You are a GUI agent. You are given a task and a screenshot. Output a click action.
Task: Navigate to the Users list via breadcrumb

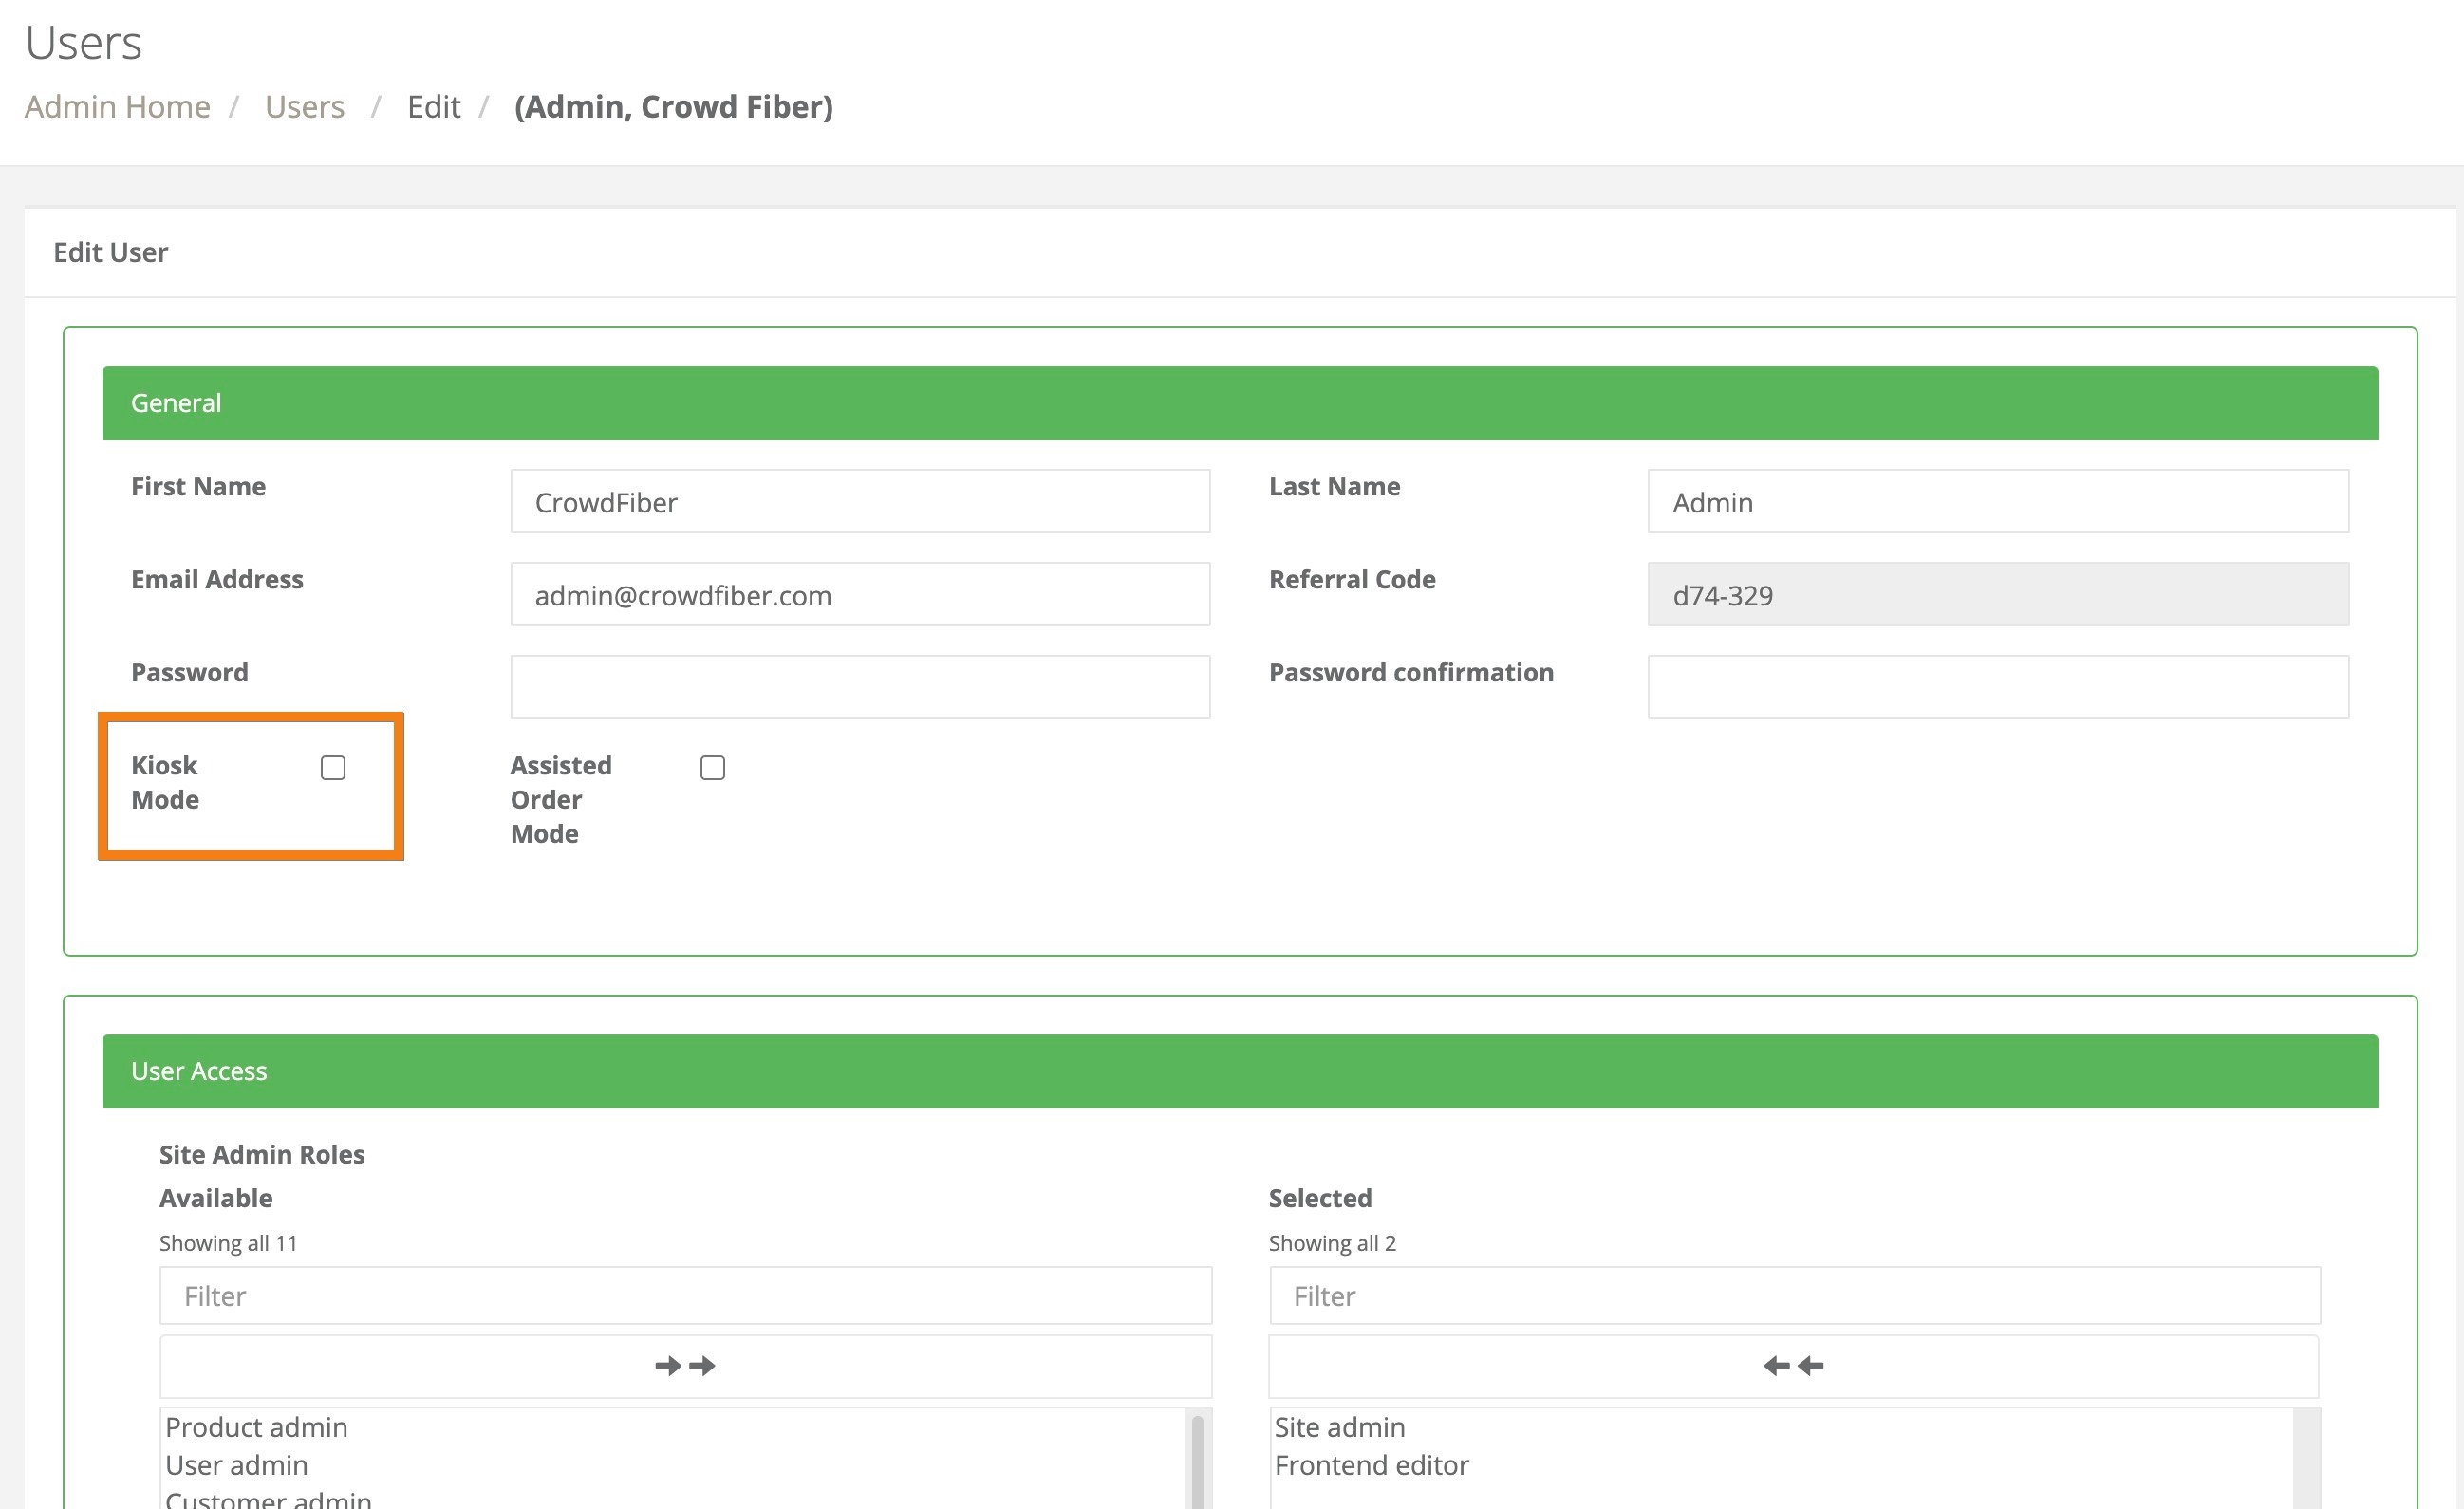[305, 107]
